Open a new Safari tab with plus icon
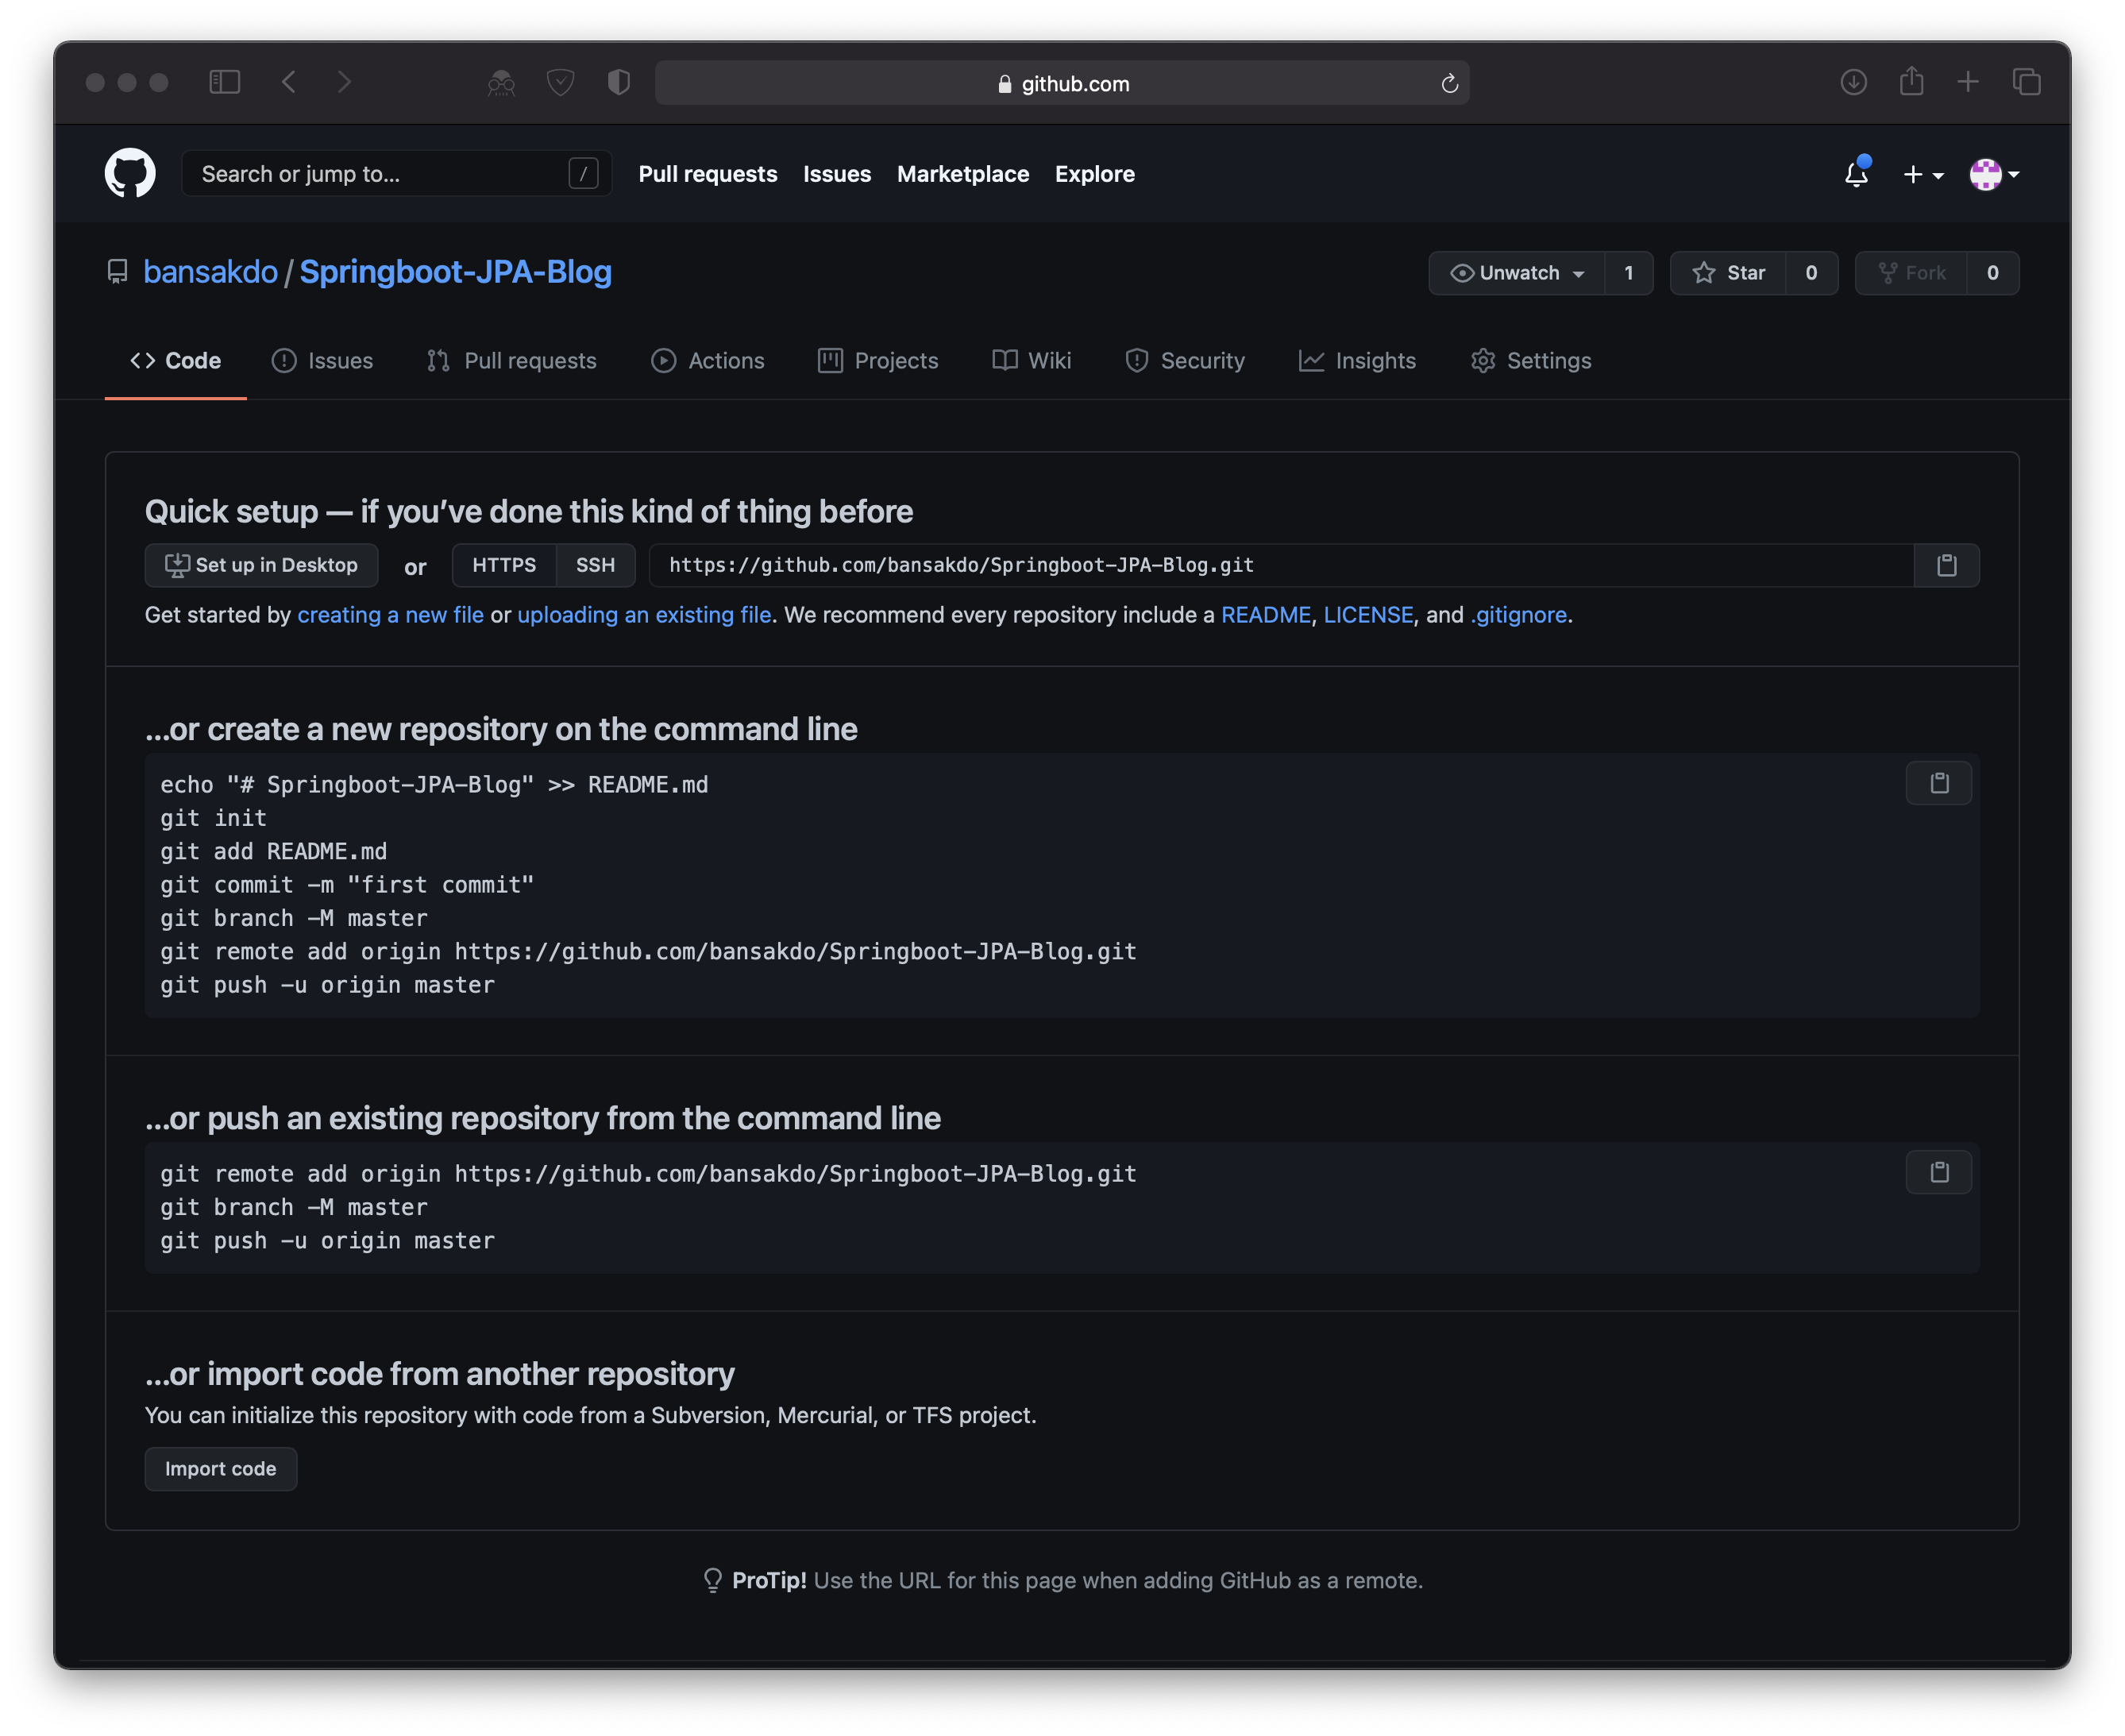This screenshot has height=1736, width=2125. [x=1967, y=82]
